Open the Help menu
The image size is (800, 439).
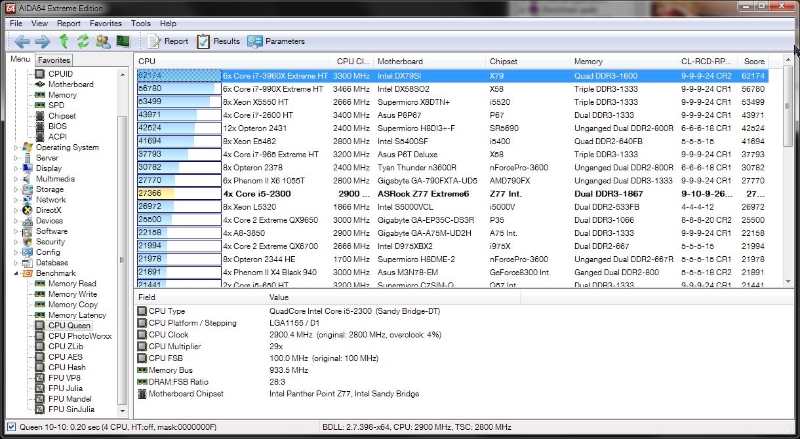pyautogui.click(x=168, y=23)
